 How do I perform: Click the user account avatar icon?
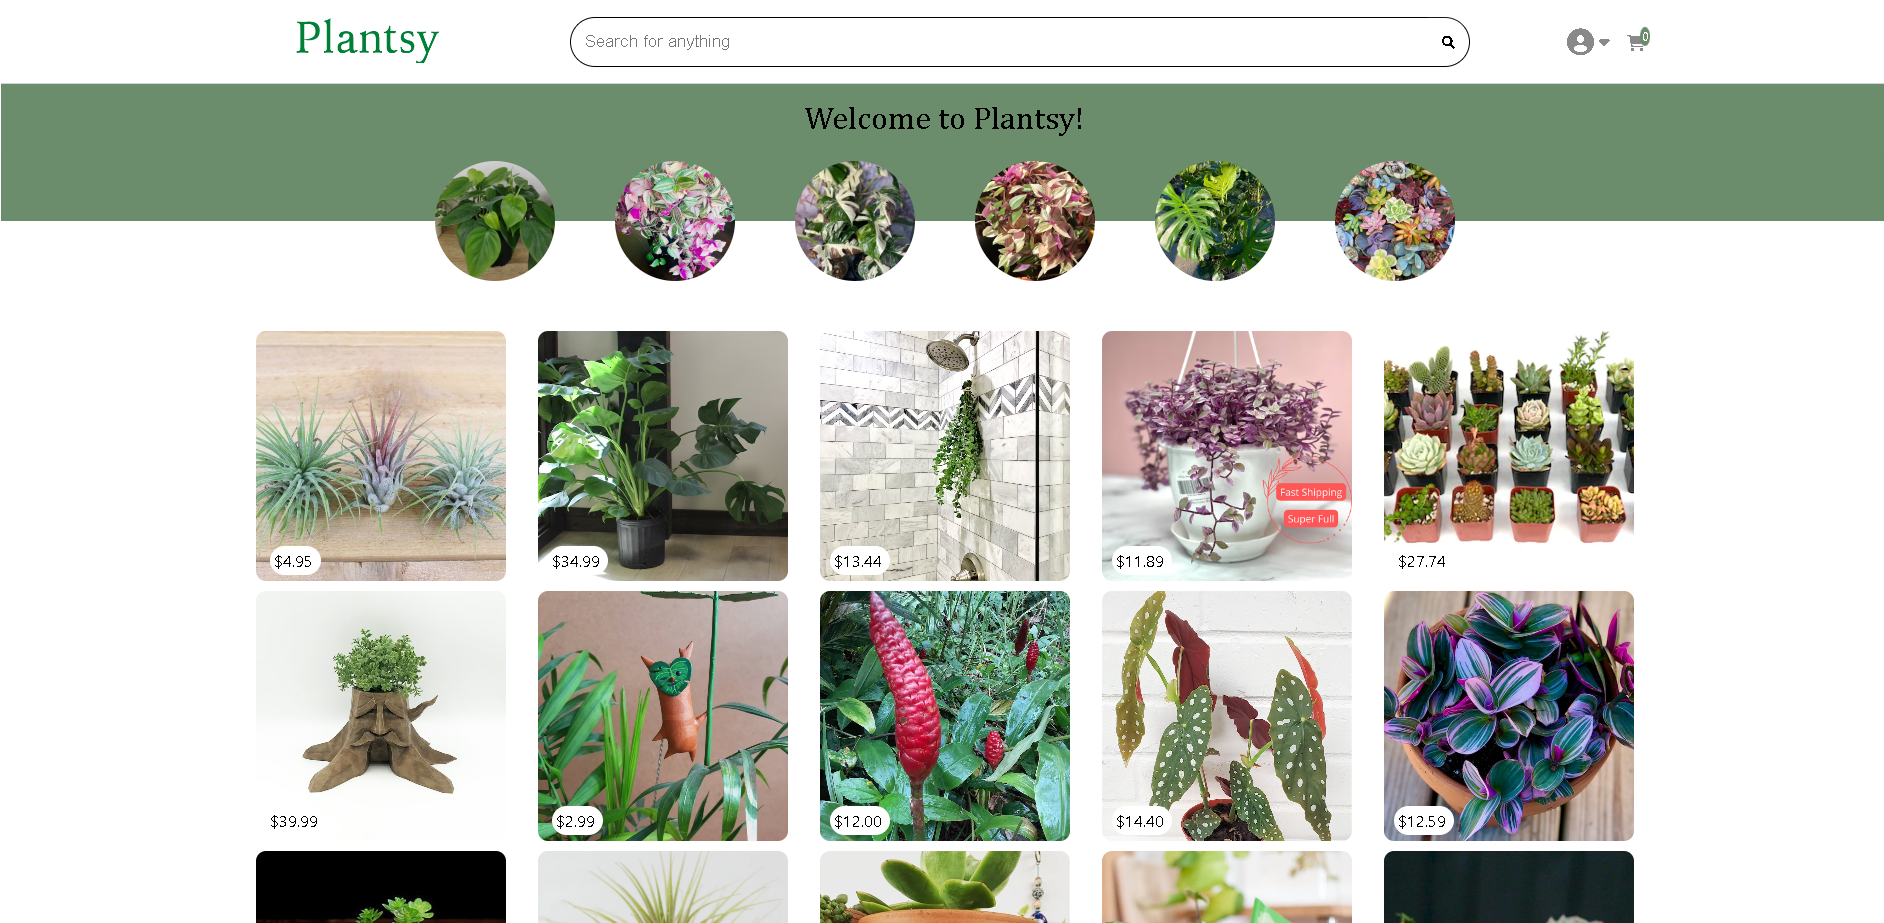point(1580,42)
